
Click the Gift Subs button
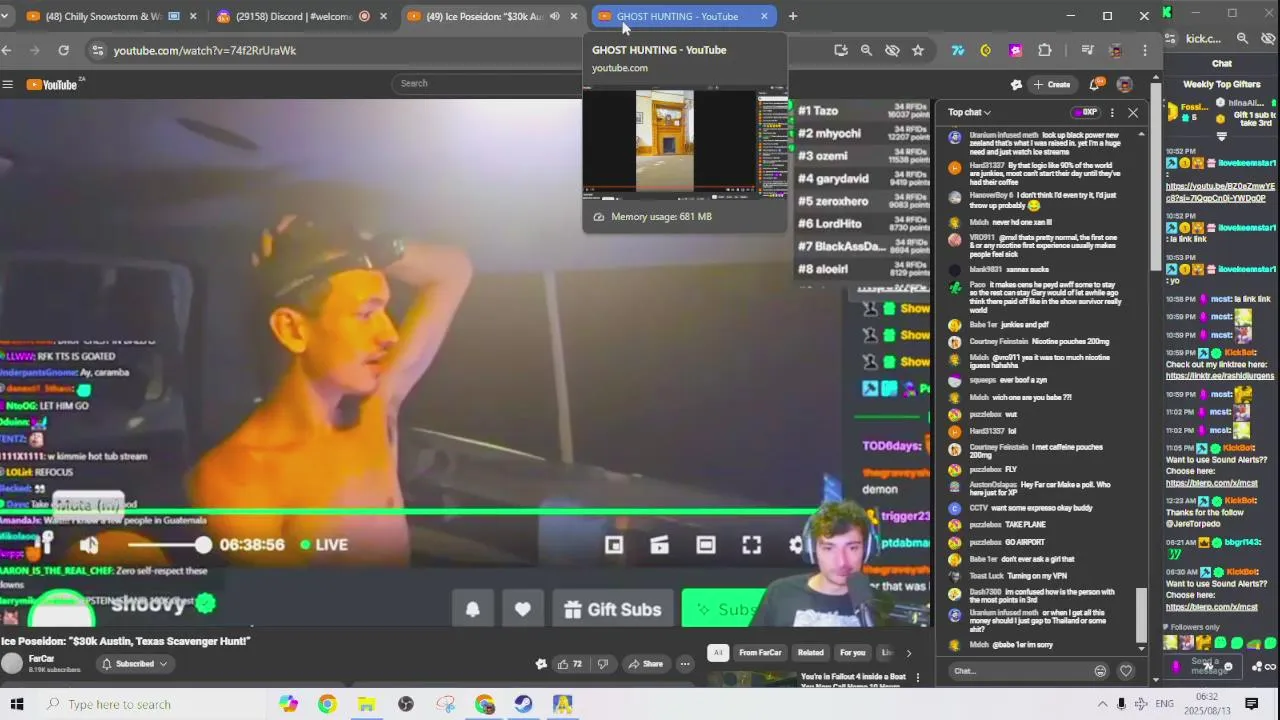pos(613,609)
